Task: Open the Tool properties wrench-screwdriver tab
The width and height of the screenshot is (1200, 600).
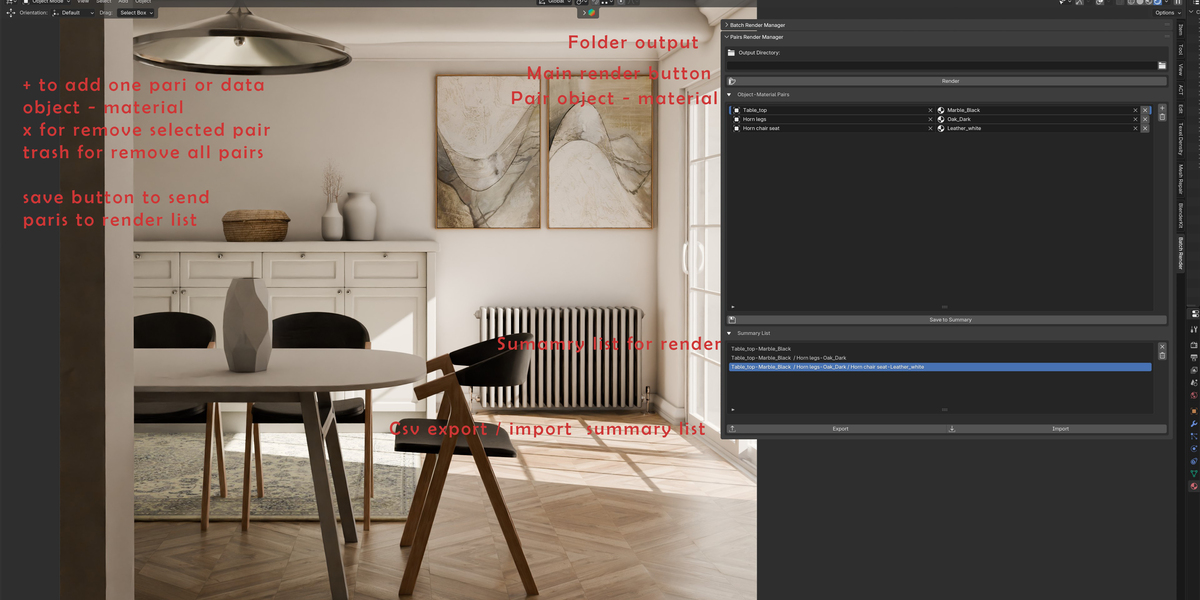Action: pyautogui.click(x=1193, y=329)
